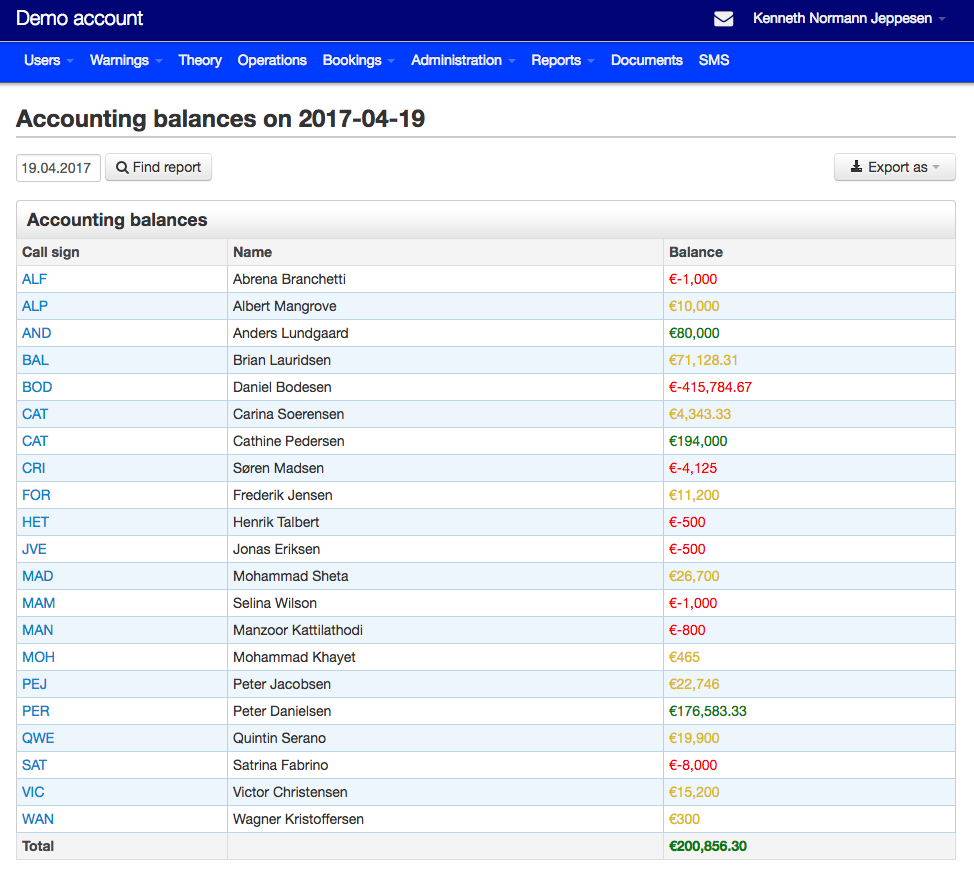Go to the Theory page

(x=200, y=60)
